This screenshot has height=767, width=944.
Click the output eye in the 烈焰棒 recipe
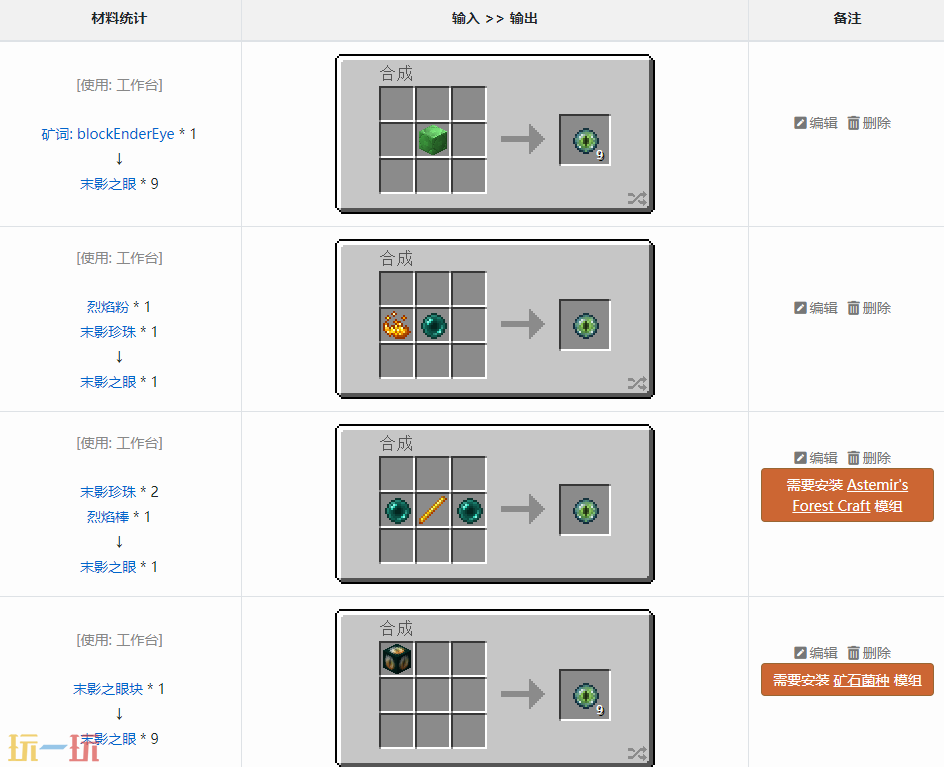point(585,510)
